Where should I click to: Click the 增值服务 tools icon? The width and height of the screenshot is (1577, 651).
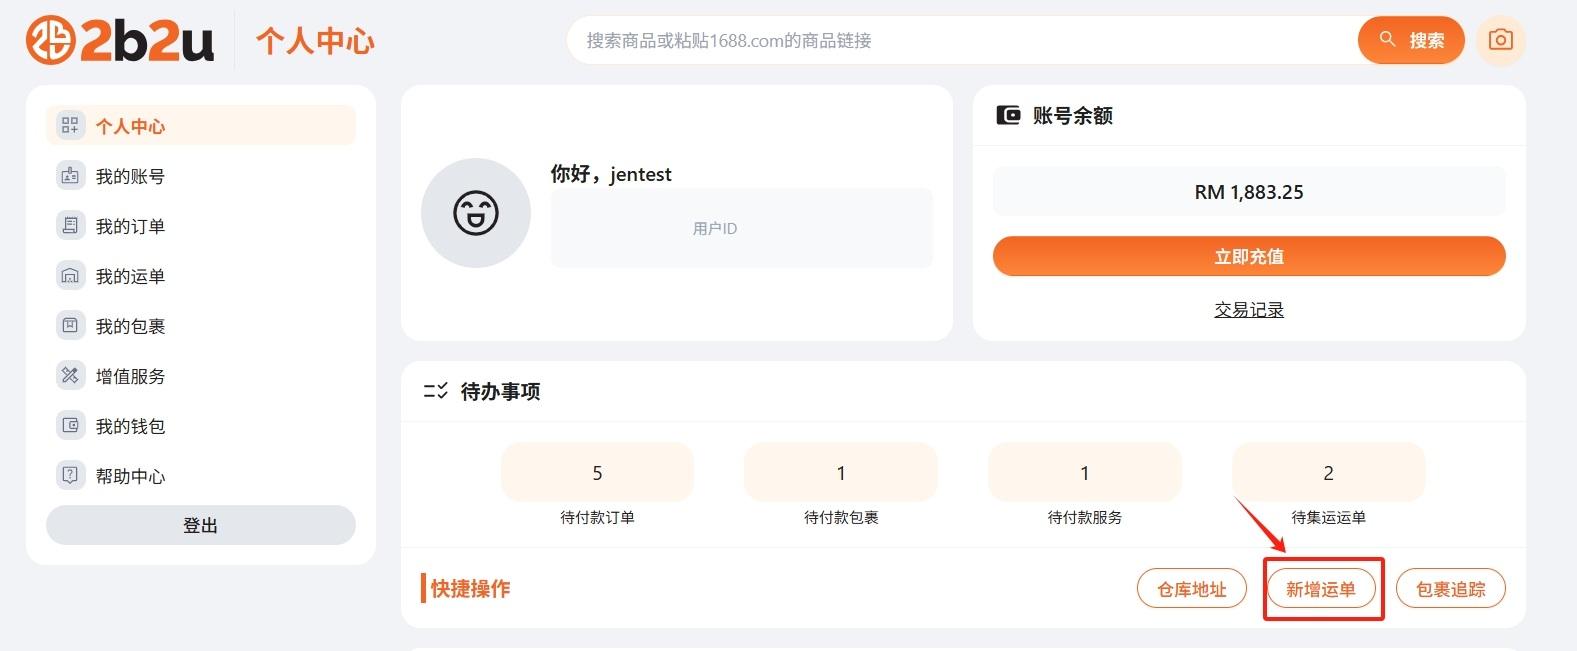[70, 376]
